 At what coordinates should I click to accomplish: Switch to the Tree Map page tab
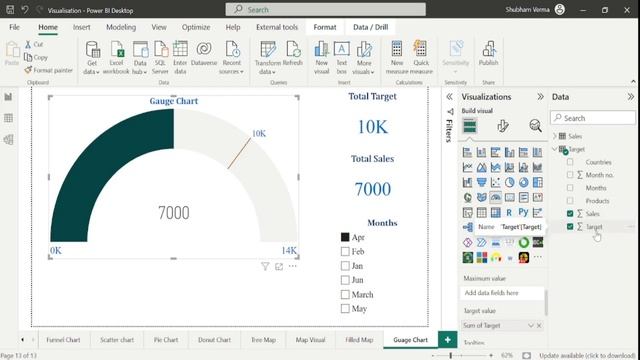pyautogui.click(x=263, y=340)
